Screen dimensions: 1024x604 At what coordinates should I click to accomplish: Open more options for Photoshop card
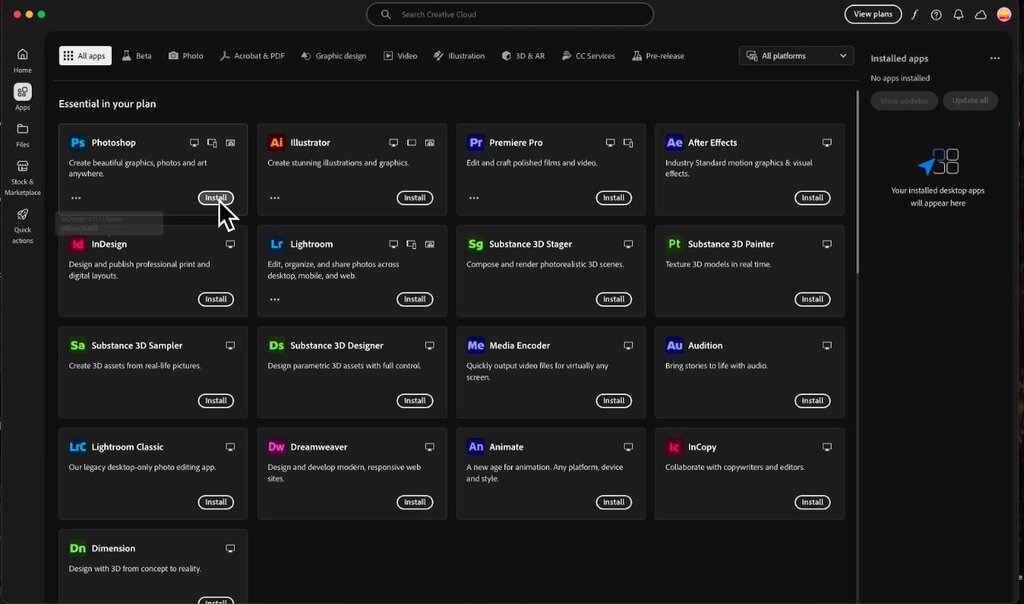[76, 198]
